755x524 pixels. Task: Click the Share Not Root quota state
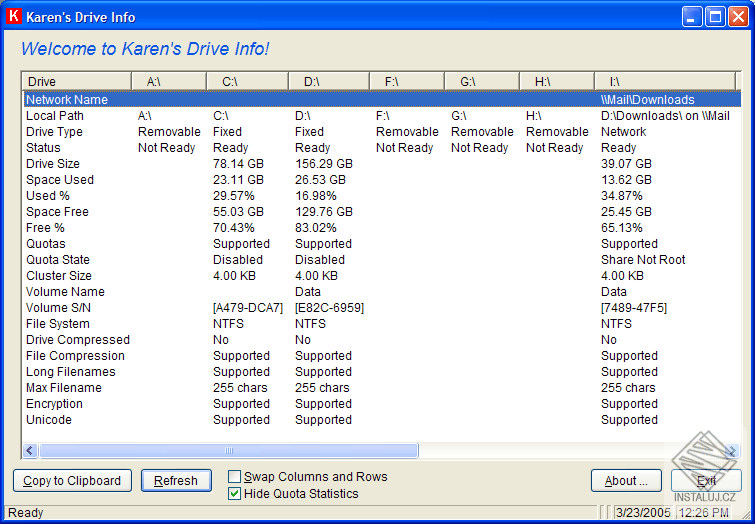tap(643, 260)
